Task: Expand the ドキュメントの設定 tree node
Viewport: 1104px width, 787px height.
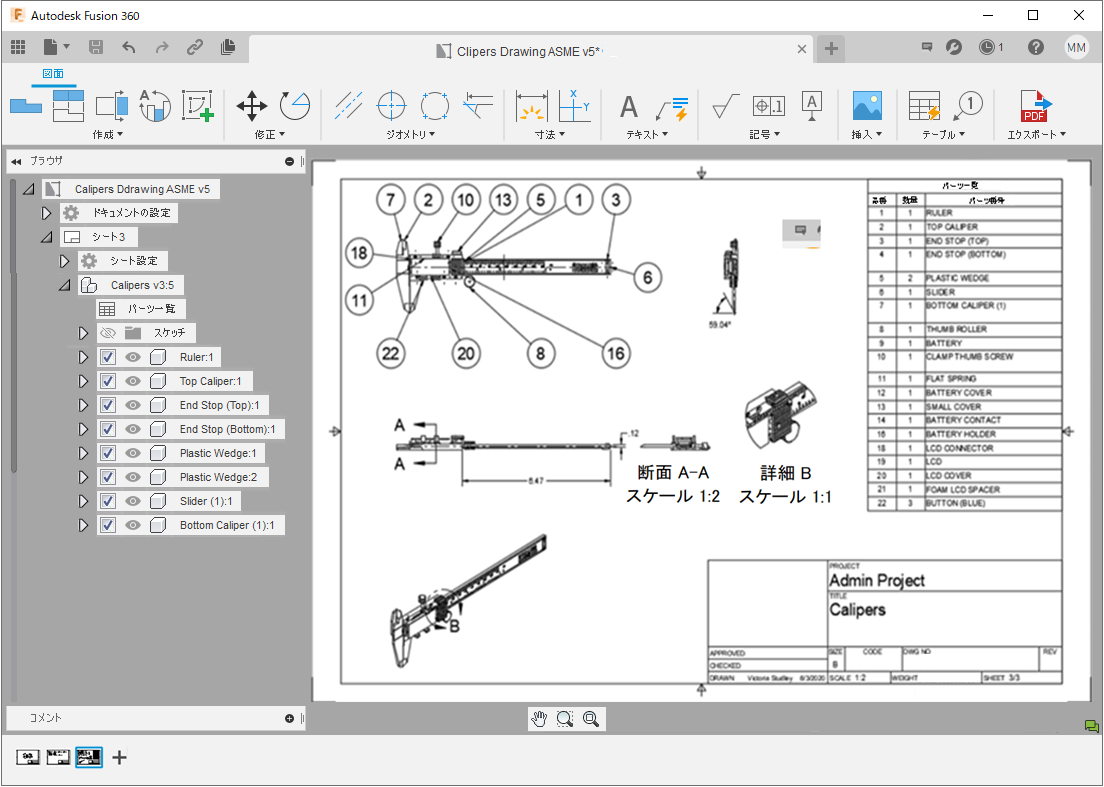Action: 46,212
